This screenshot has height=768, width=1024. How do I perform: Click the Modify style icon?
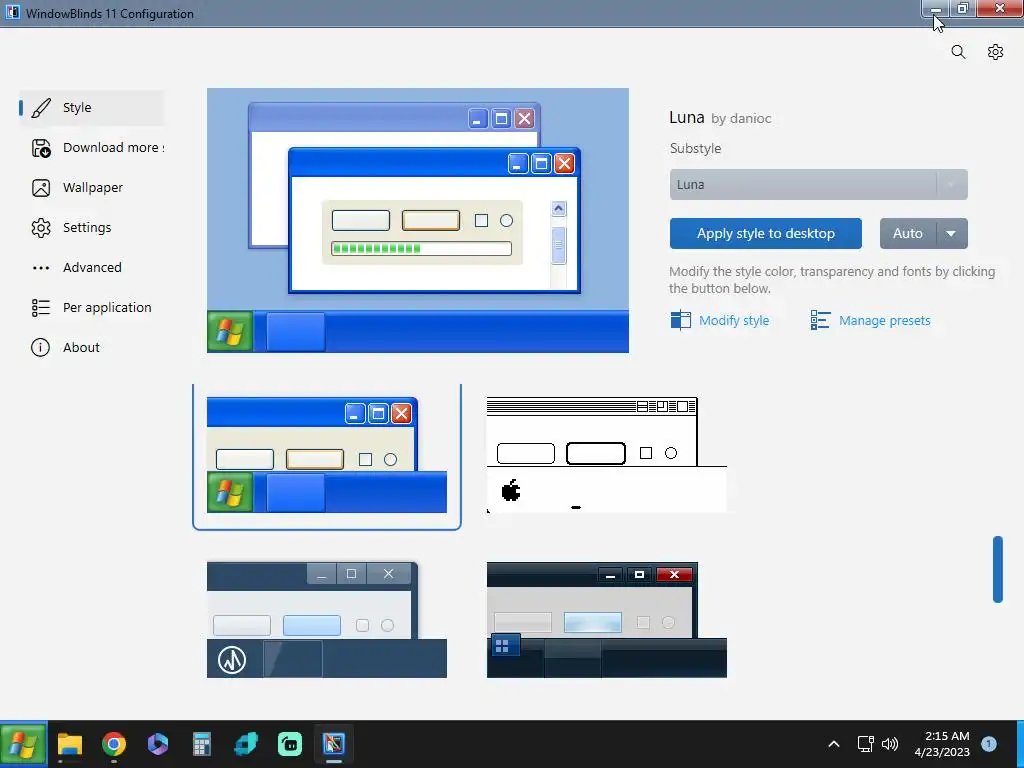[680, 320]
